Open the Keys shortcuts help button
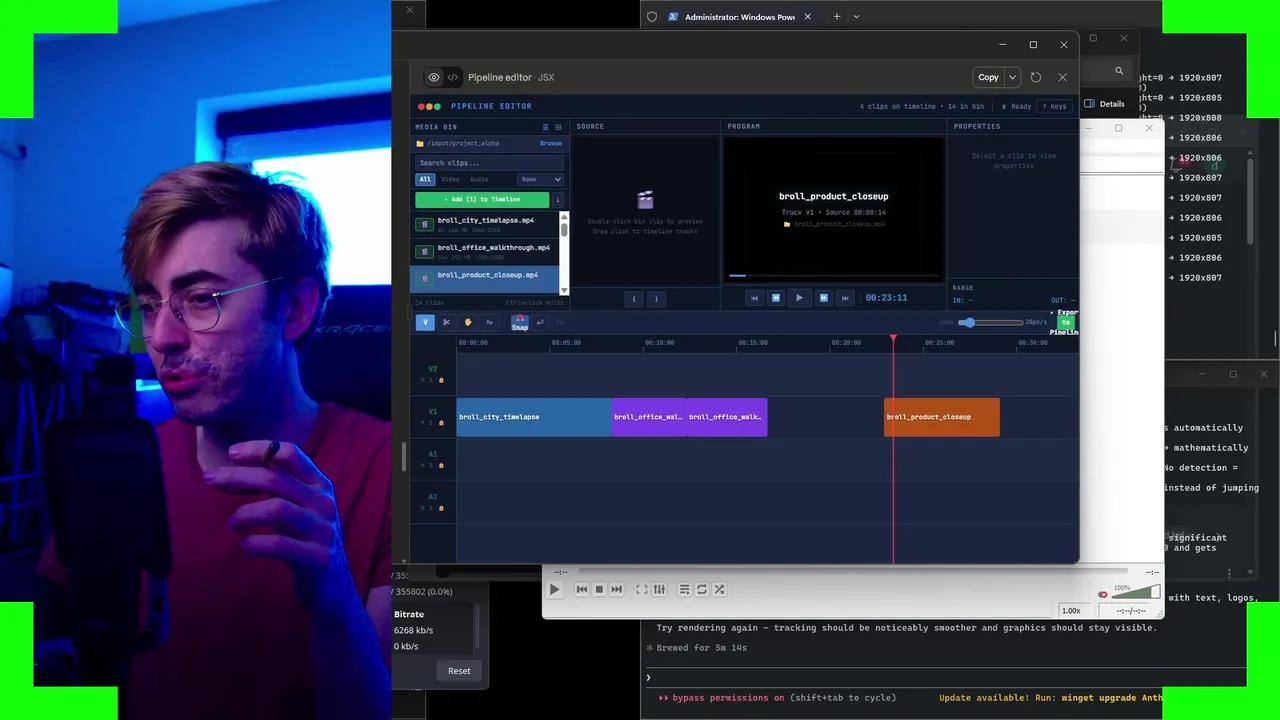Screen dimensions: 1280x720 pos(1054,106)
